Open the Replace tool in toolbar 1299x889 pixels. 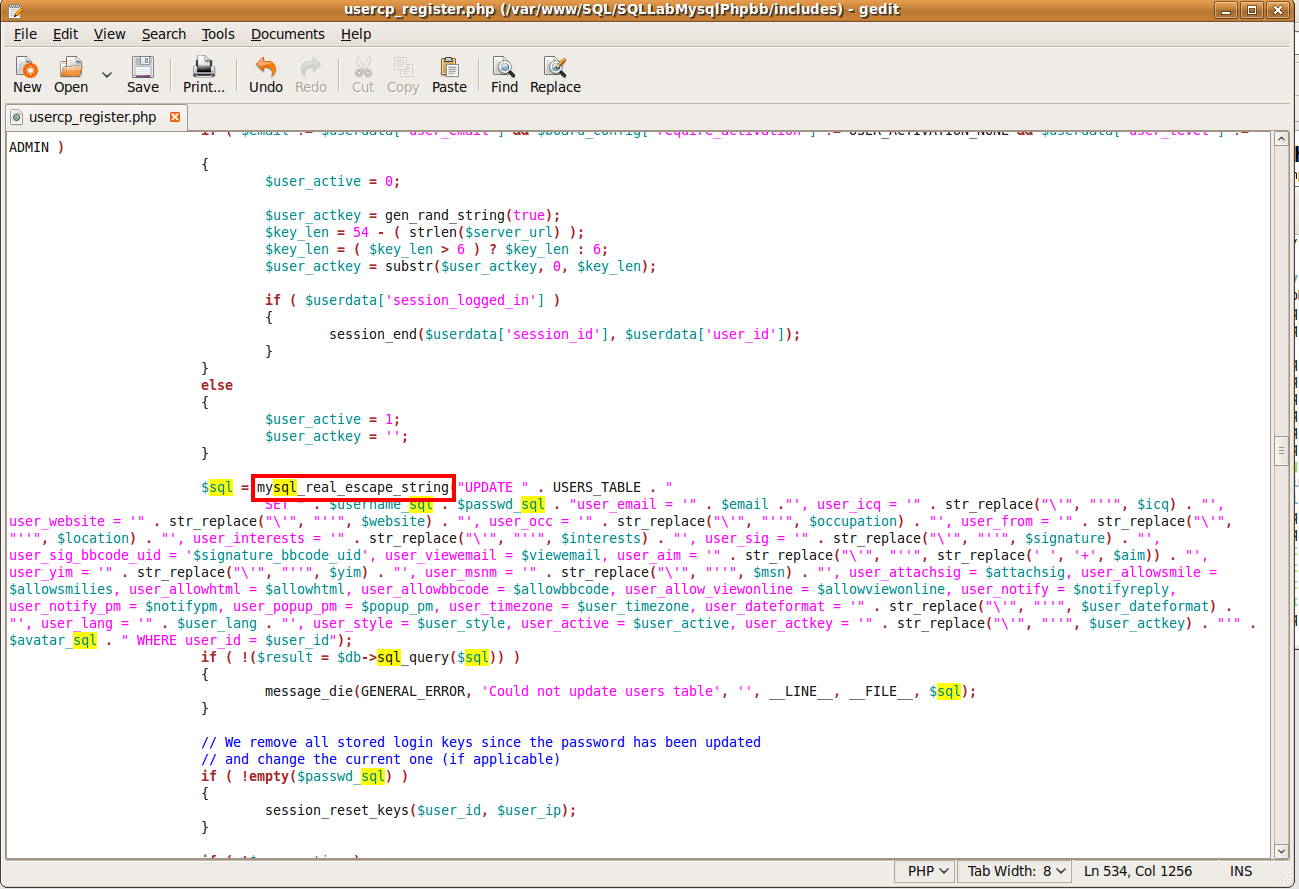click(555, 75)
